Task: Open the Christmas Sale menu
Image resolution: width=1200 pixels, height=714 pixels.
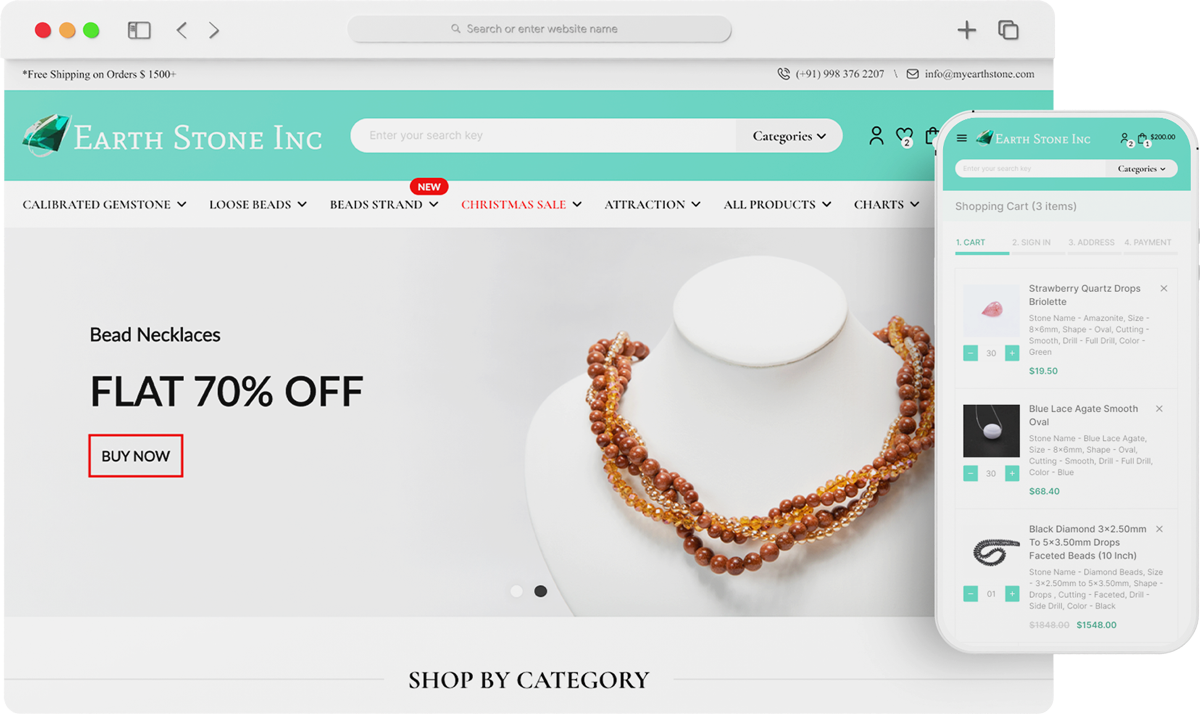Action: pos(521,204)
